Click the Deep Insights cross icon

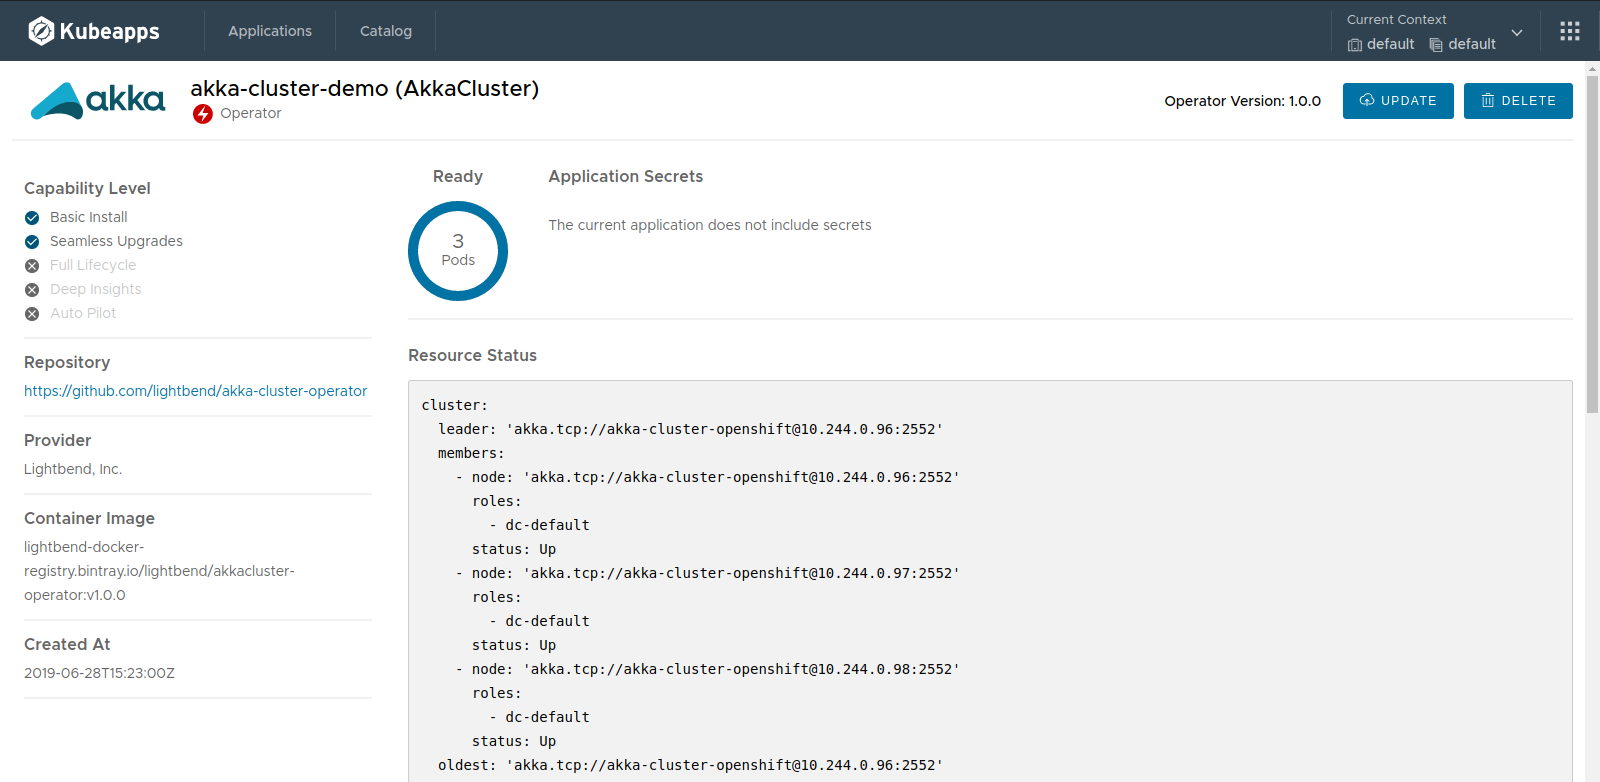click(32, 290)
